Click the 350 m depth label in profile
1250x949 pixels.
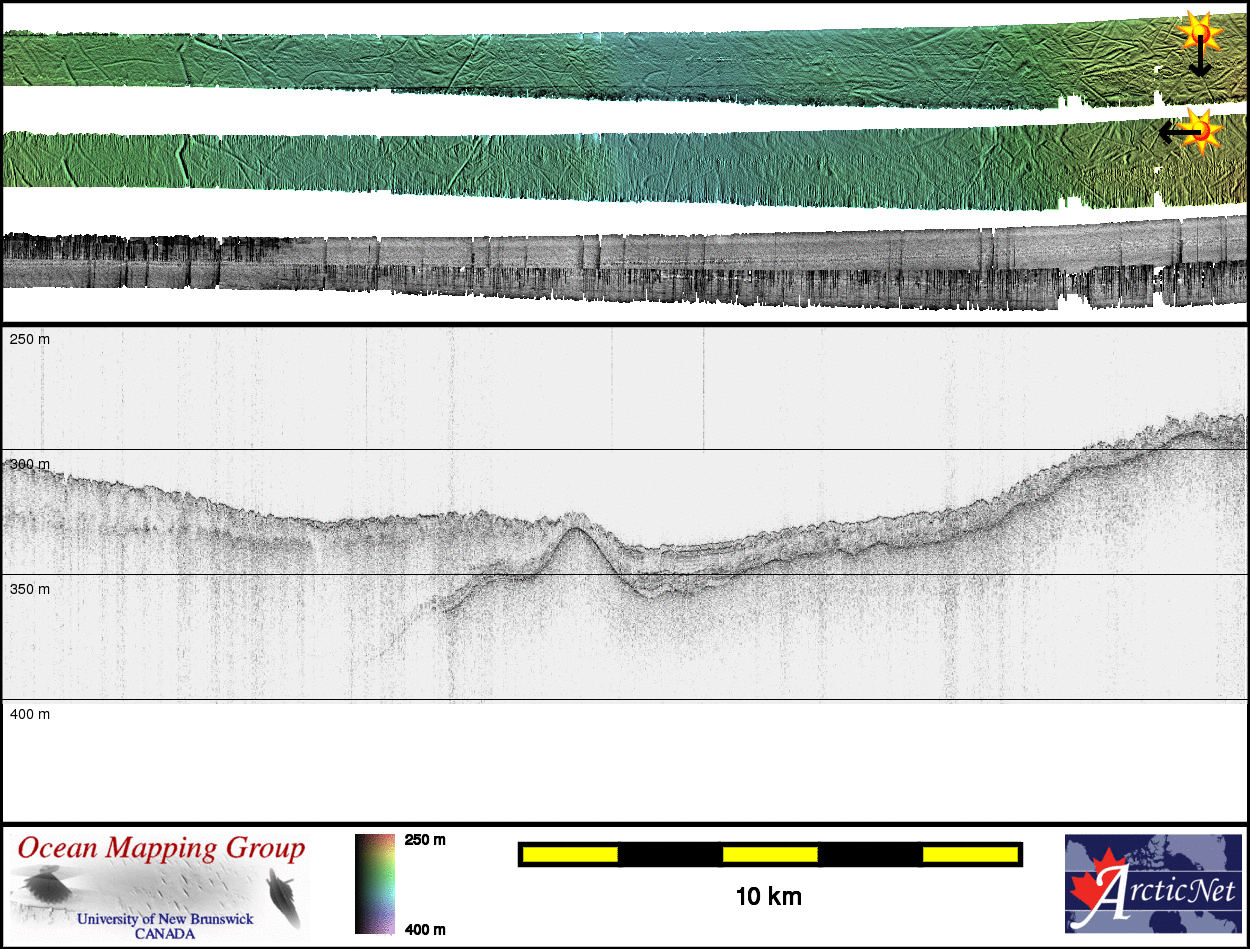coord(30,589)
